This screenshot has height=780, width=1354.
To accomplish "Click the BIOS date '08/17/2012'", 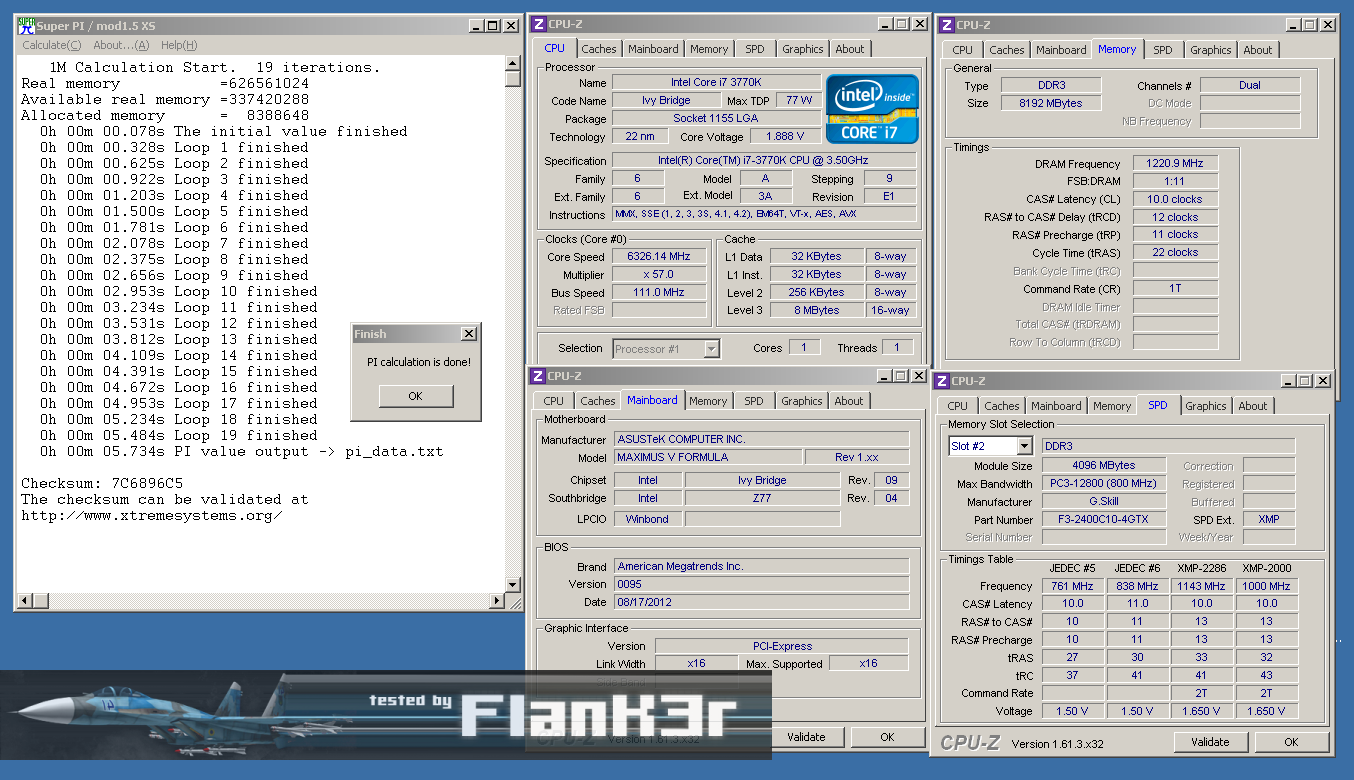I will (761, 602).
